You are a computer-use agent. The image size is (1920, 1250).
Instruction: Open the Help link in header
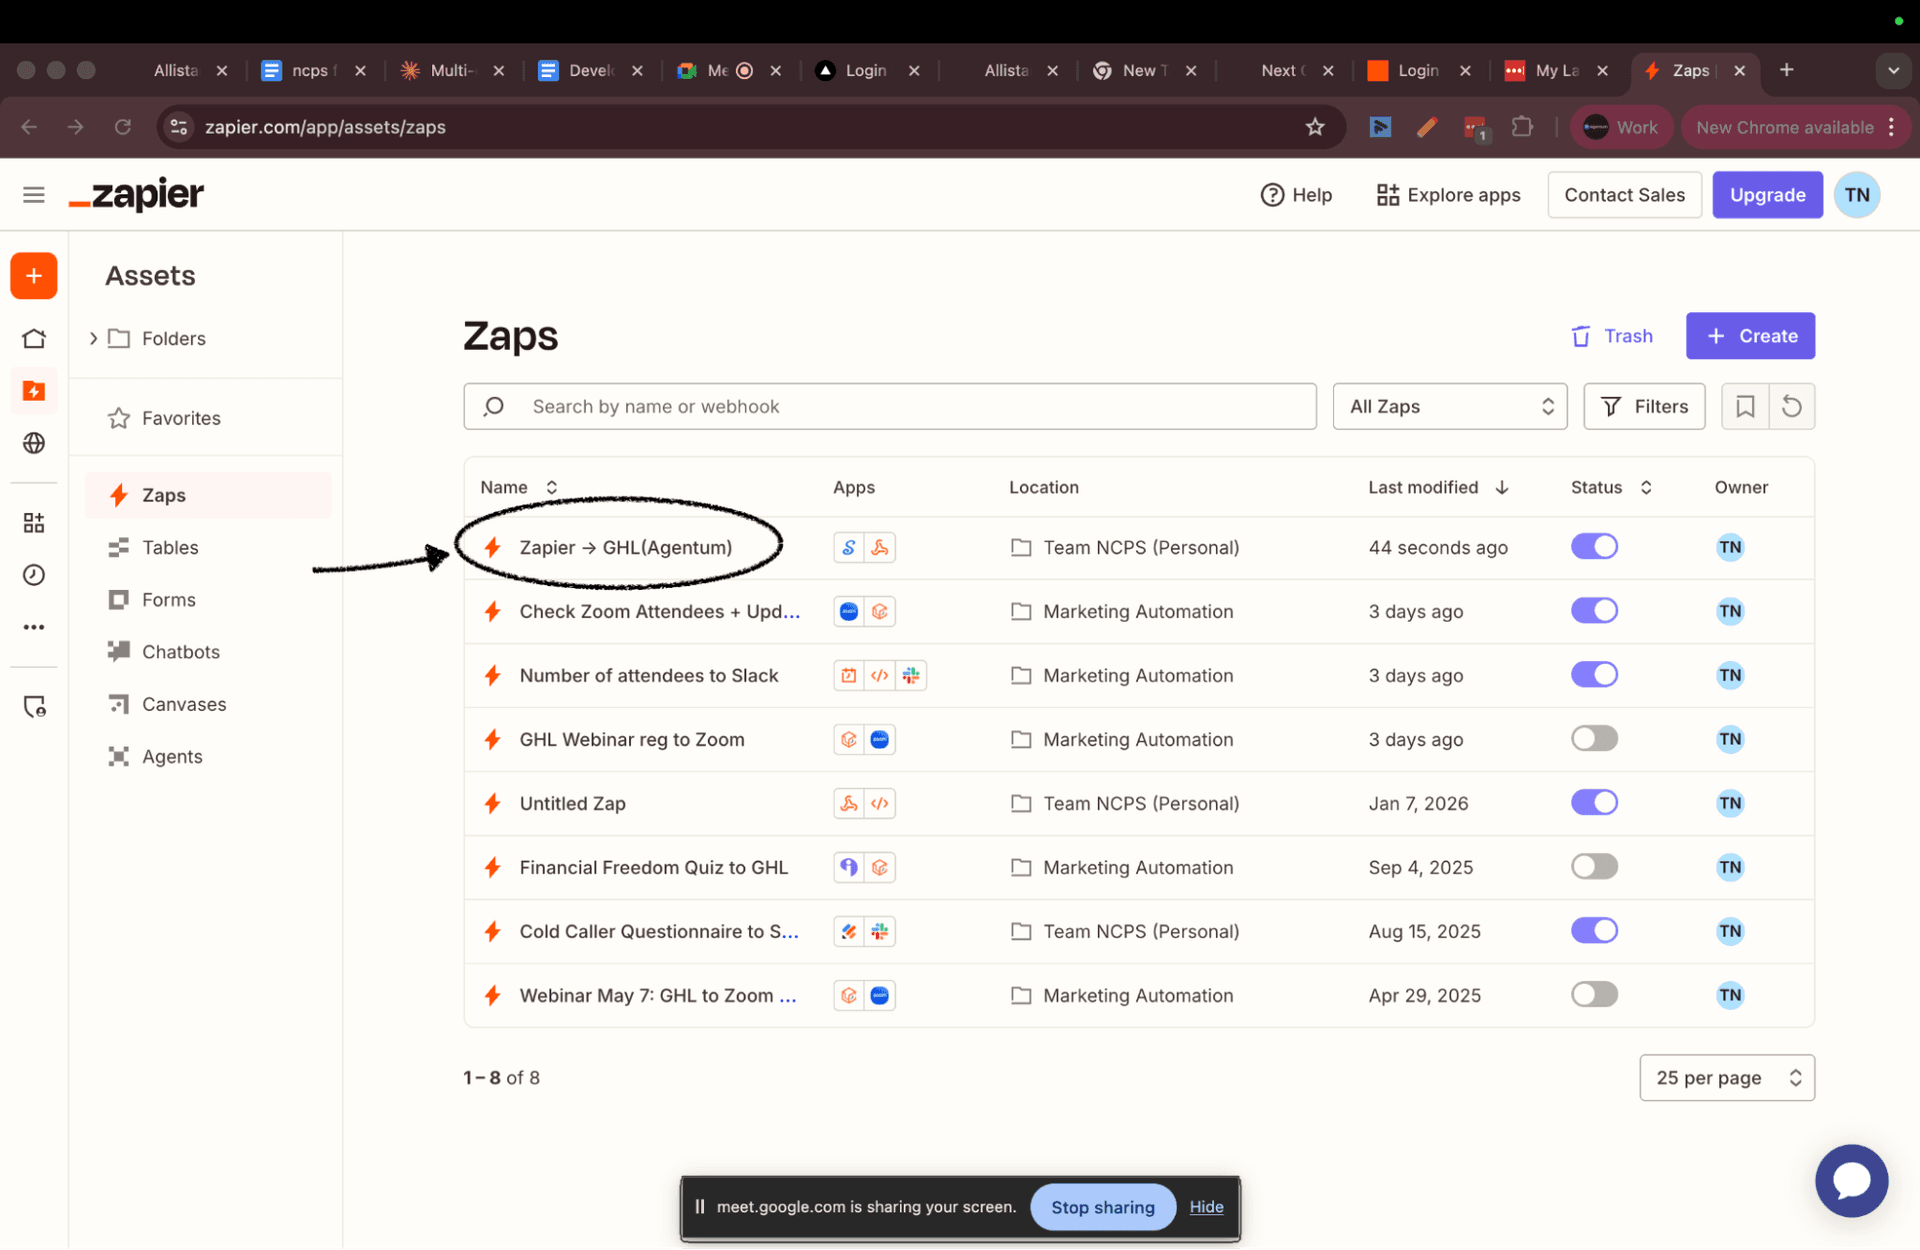click(x=1296, y=195)
